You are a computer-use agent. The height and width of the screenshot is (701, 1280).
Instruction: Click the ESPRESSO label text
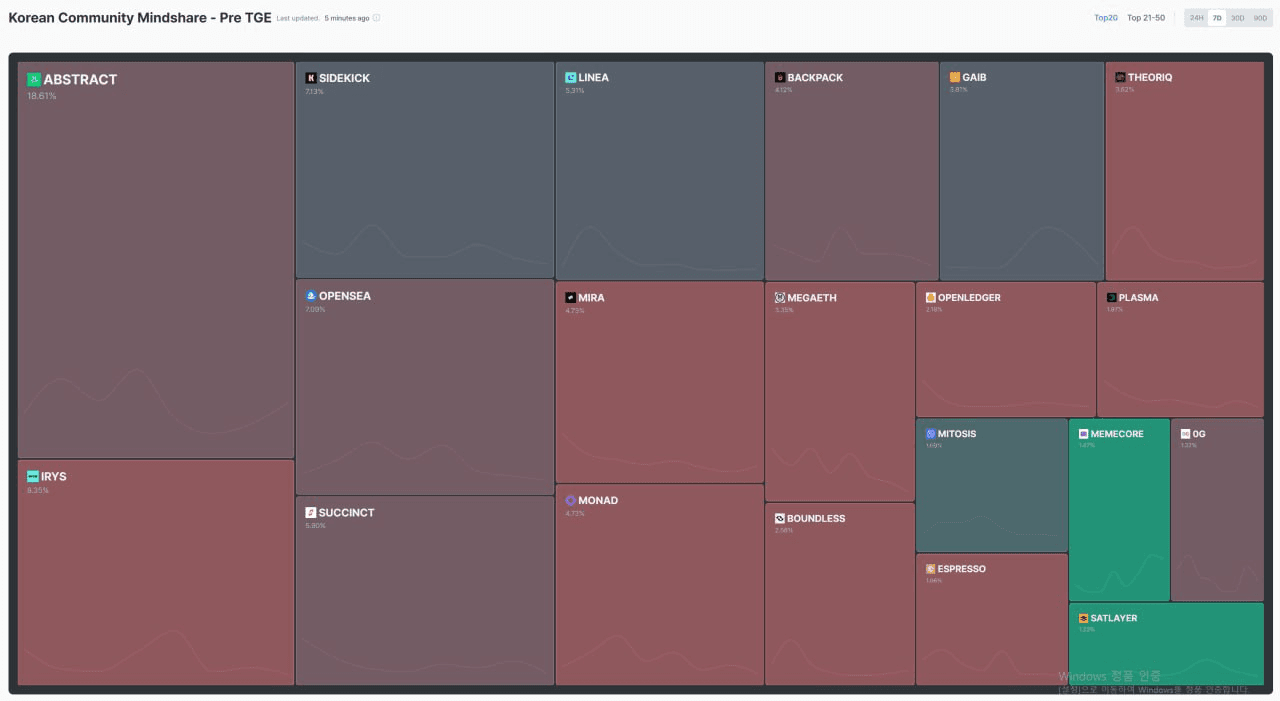point(962,569)
